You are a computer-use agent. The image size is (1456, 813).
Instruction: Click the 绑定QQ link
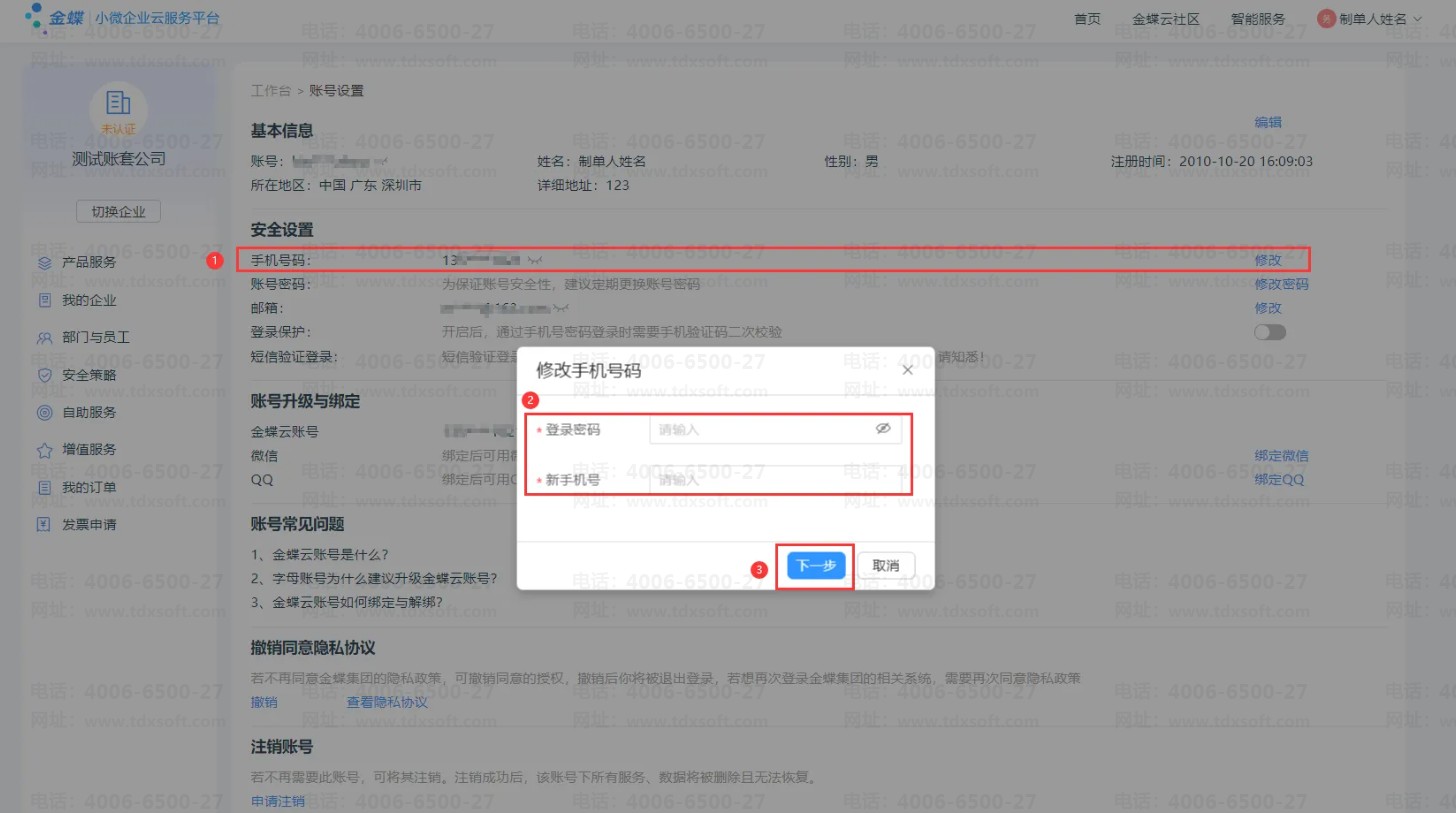point(1279,480)
